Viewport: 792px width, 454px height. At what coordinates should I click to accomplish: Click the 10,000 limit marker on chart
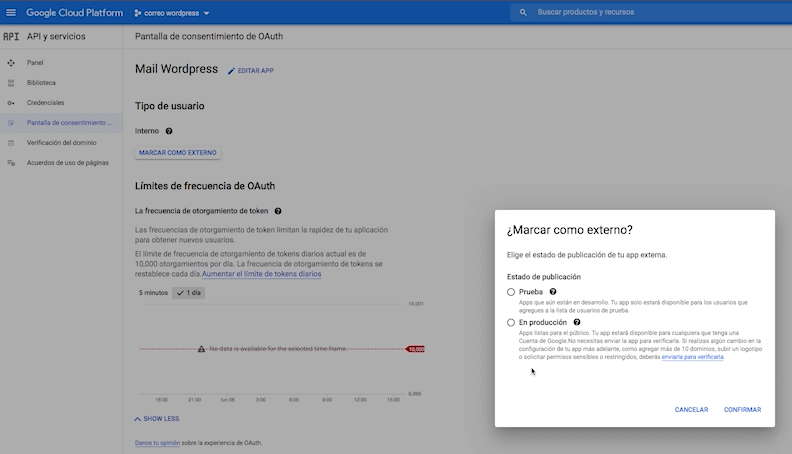point(415,349)
